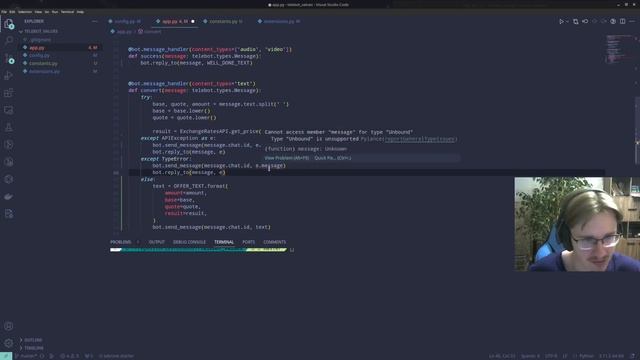
Task: Open editor More Actions ellipsis
Action: click(632, 21)
